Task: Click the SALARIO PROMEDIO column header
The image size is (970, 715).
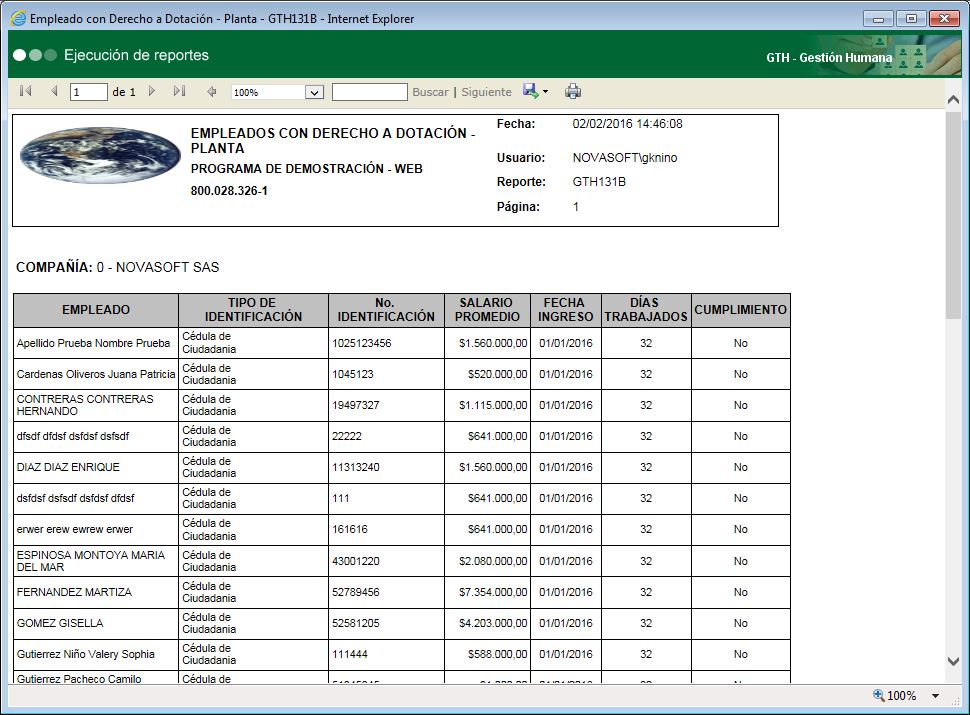Action: (487, 310)
